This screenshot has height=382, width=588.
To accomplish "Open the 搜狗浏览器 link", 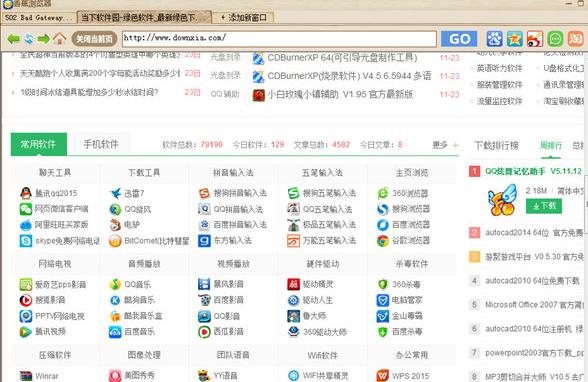I will coord(411,209).
